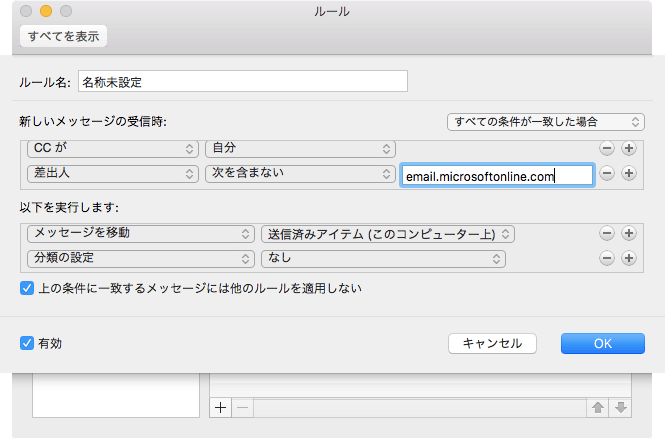Open the 差出人 condition dropdown
The image size is (665, 438).
click(x=113, y=173)
